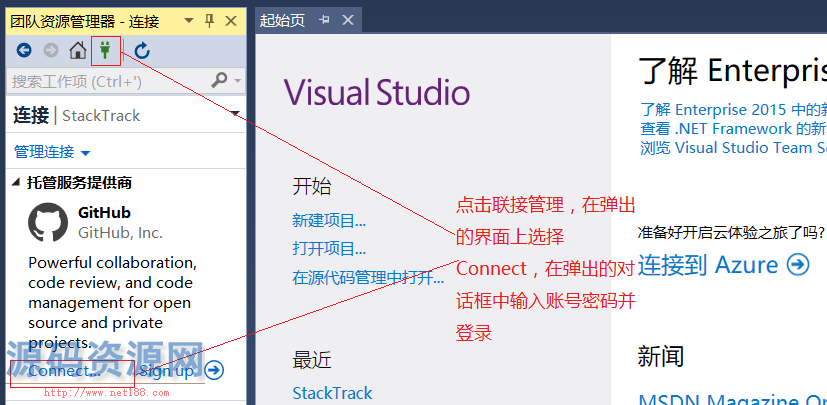Click the Visual Studio logo text
The height and width of the screenshot is (405, 827).
377,93
